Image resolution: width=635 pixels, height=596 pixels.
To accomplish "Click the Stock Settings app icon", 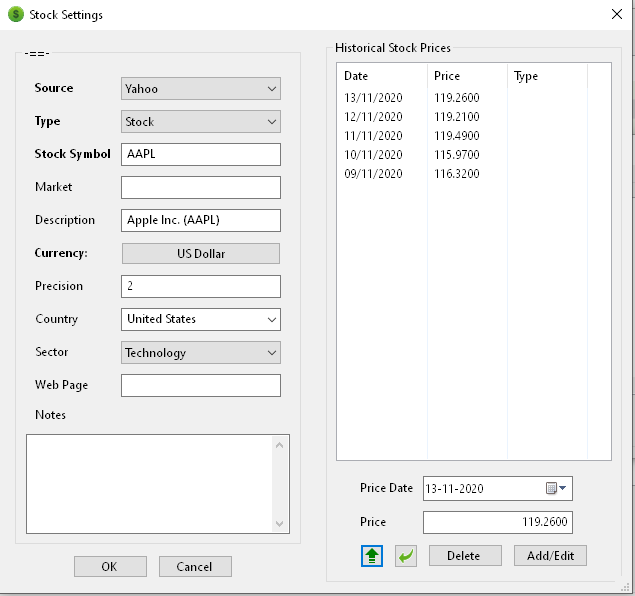I will 16,15.
